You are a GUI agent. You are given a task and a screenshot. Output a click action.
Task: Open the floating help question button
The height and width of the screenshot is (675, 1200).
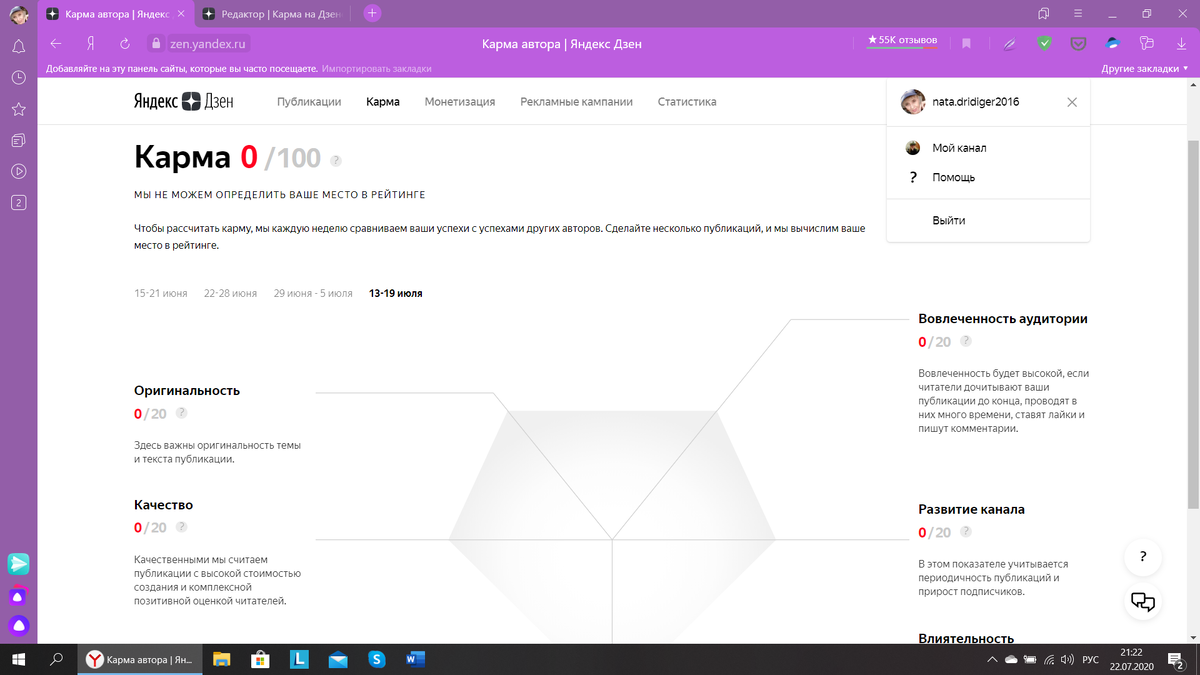pos(1143,558)
